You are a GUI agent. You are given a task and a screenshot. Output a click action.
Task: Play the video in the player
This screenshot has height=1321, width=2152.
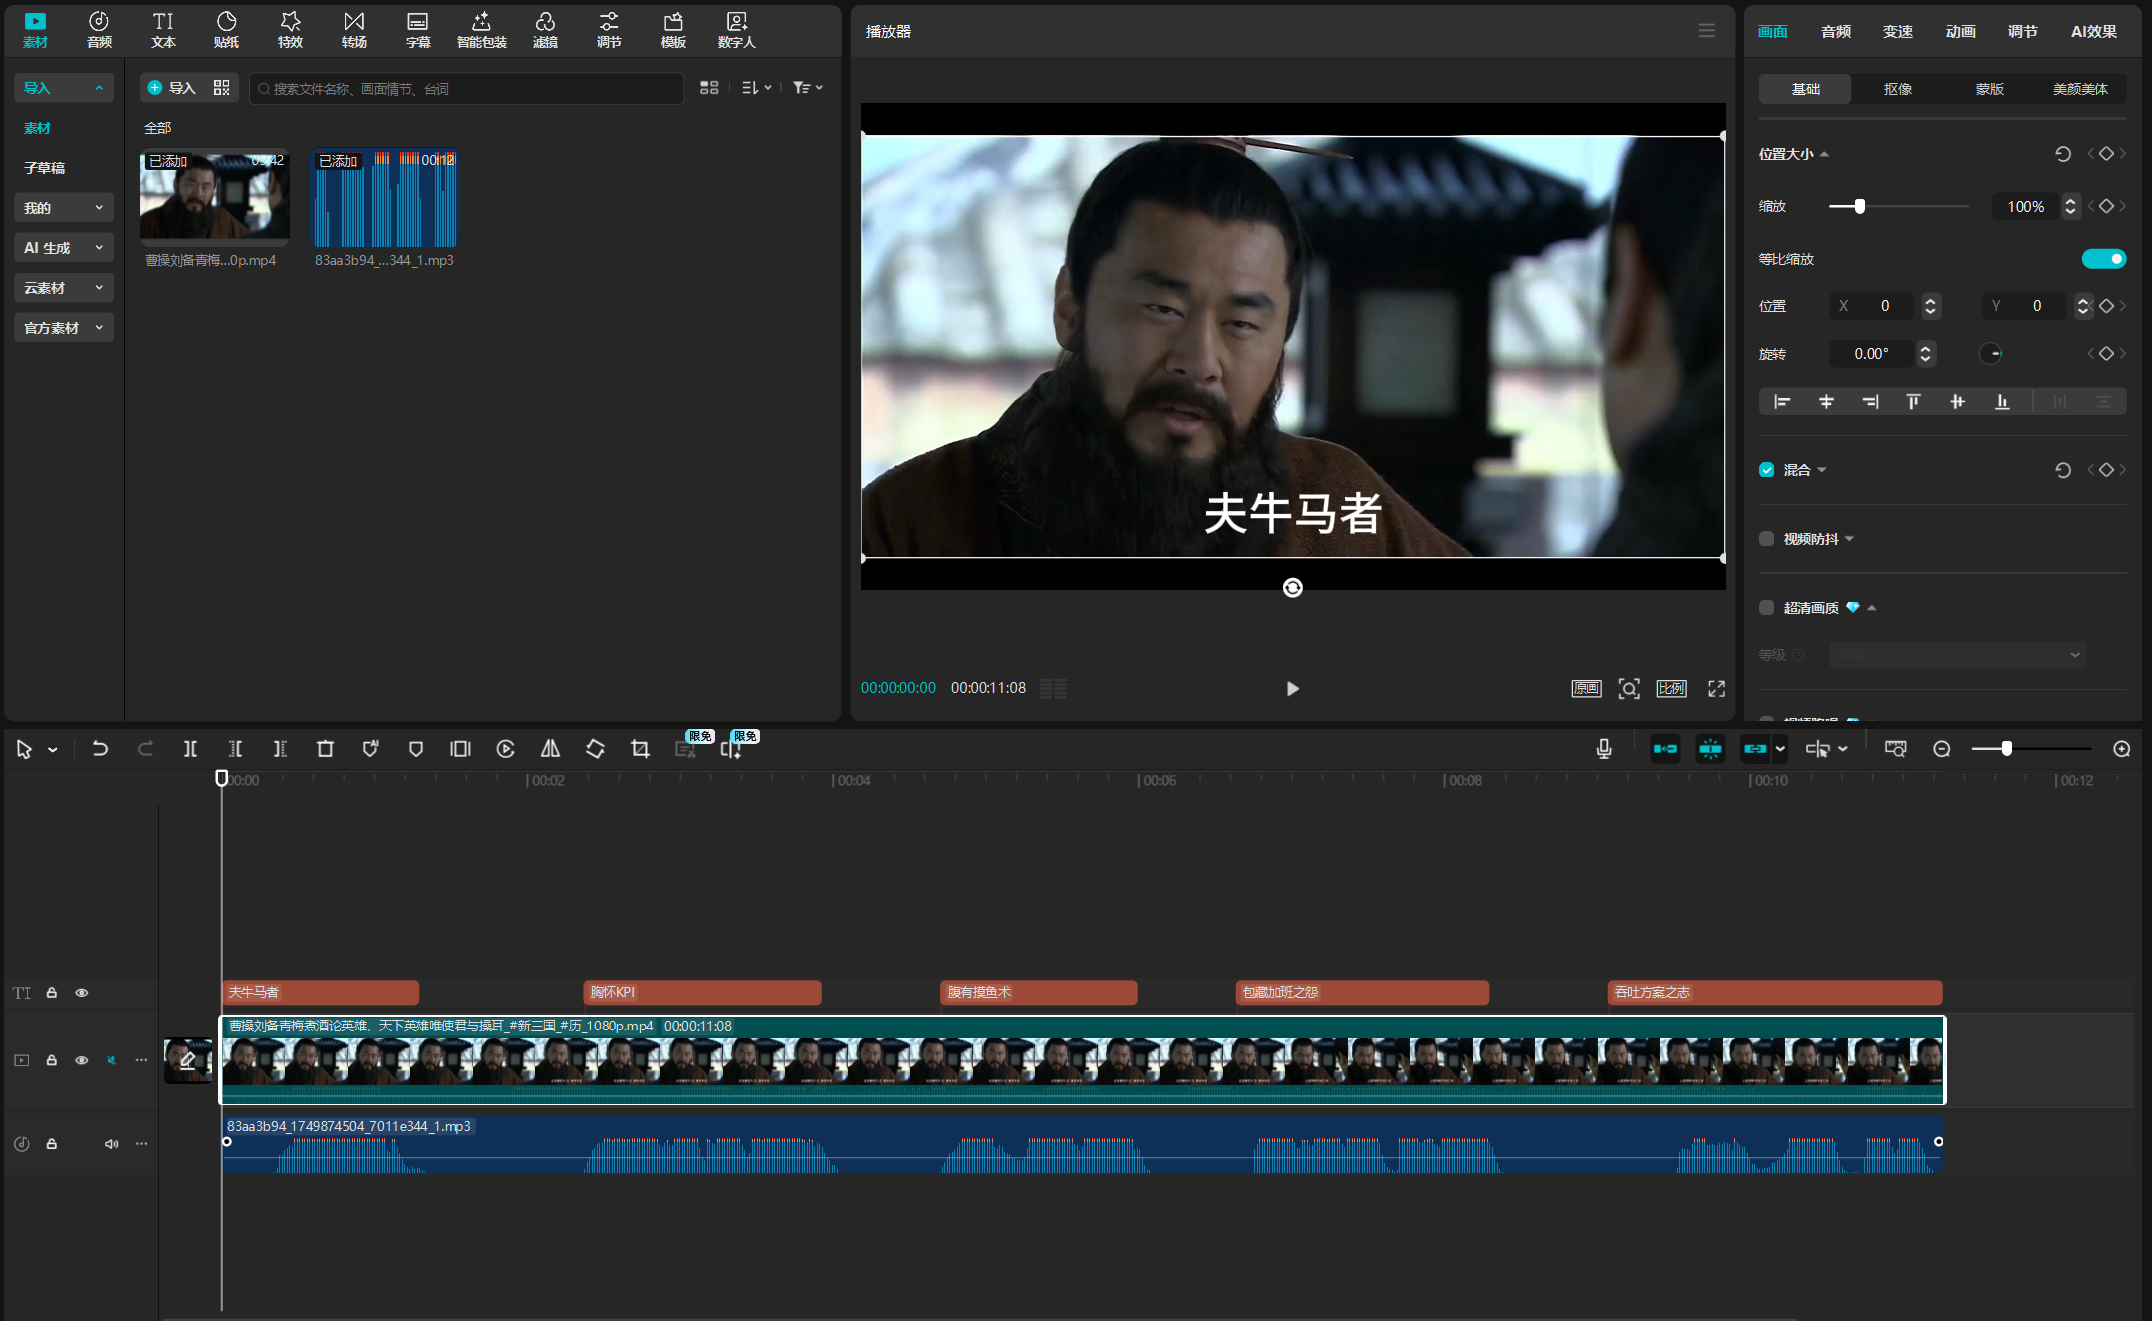1292,689
